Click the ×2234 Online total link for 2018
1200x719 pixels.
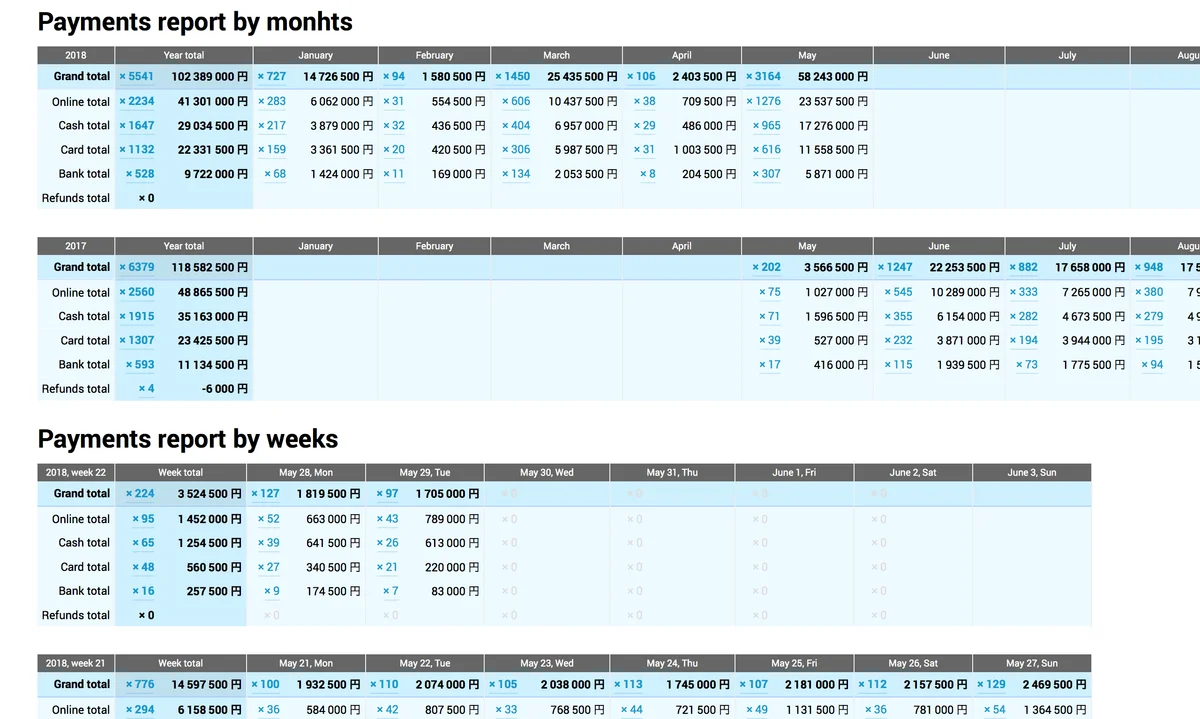tap(136, 101)
